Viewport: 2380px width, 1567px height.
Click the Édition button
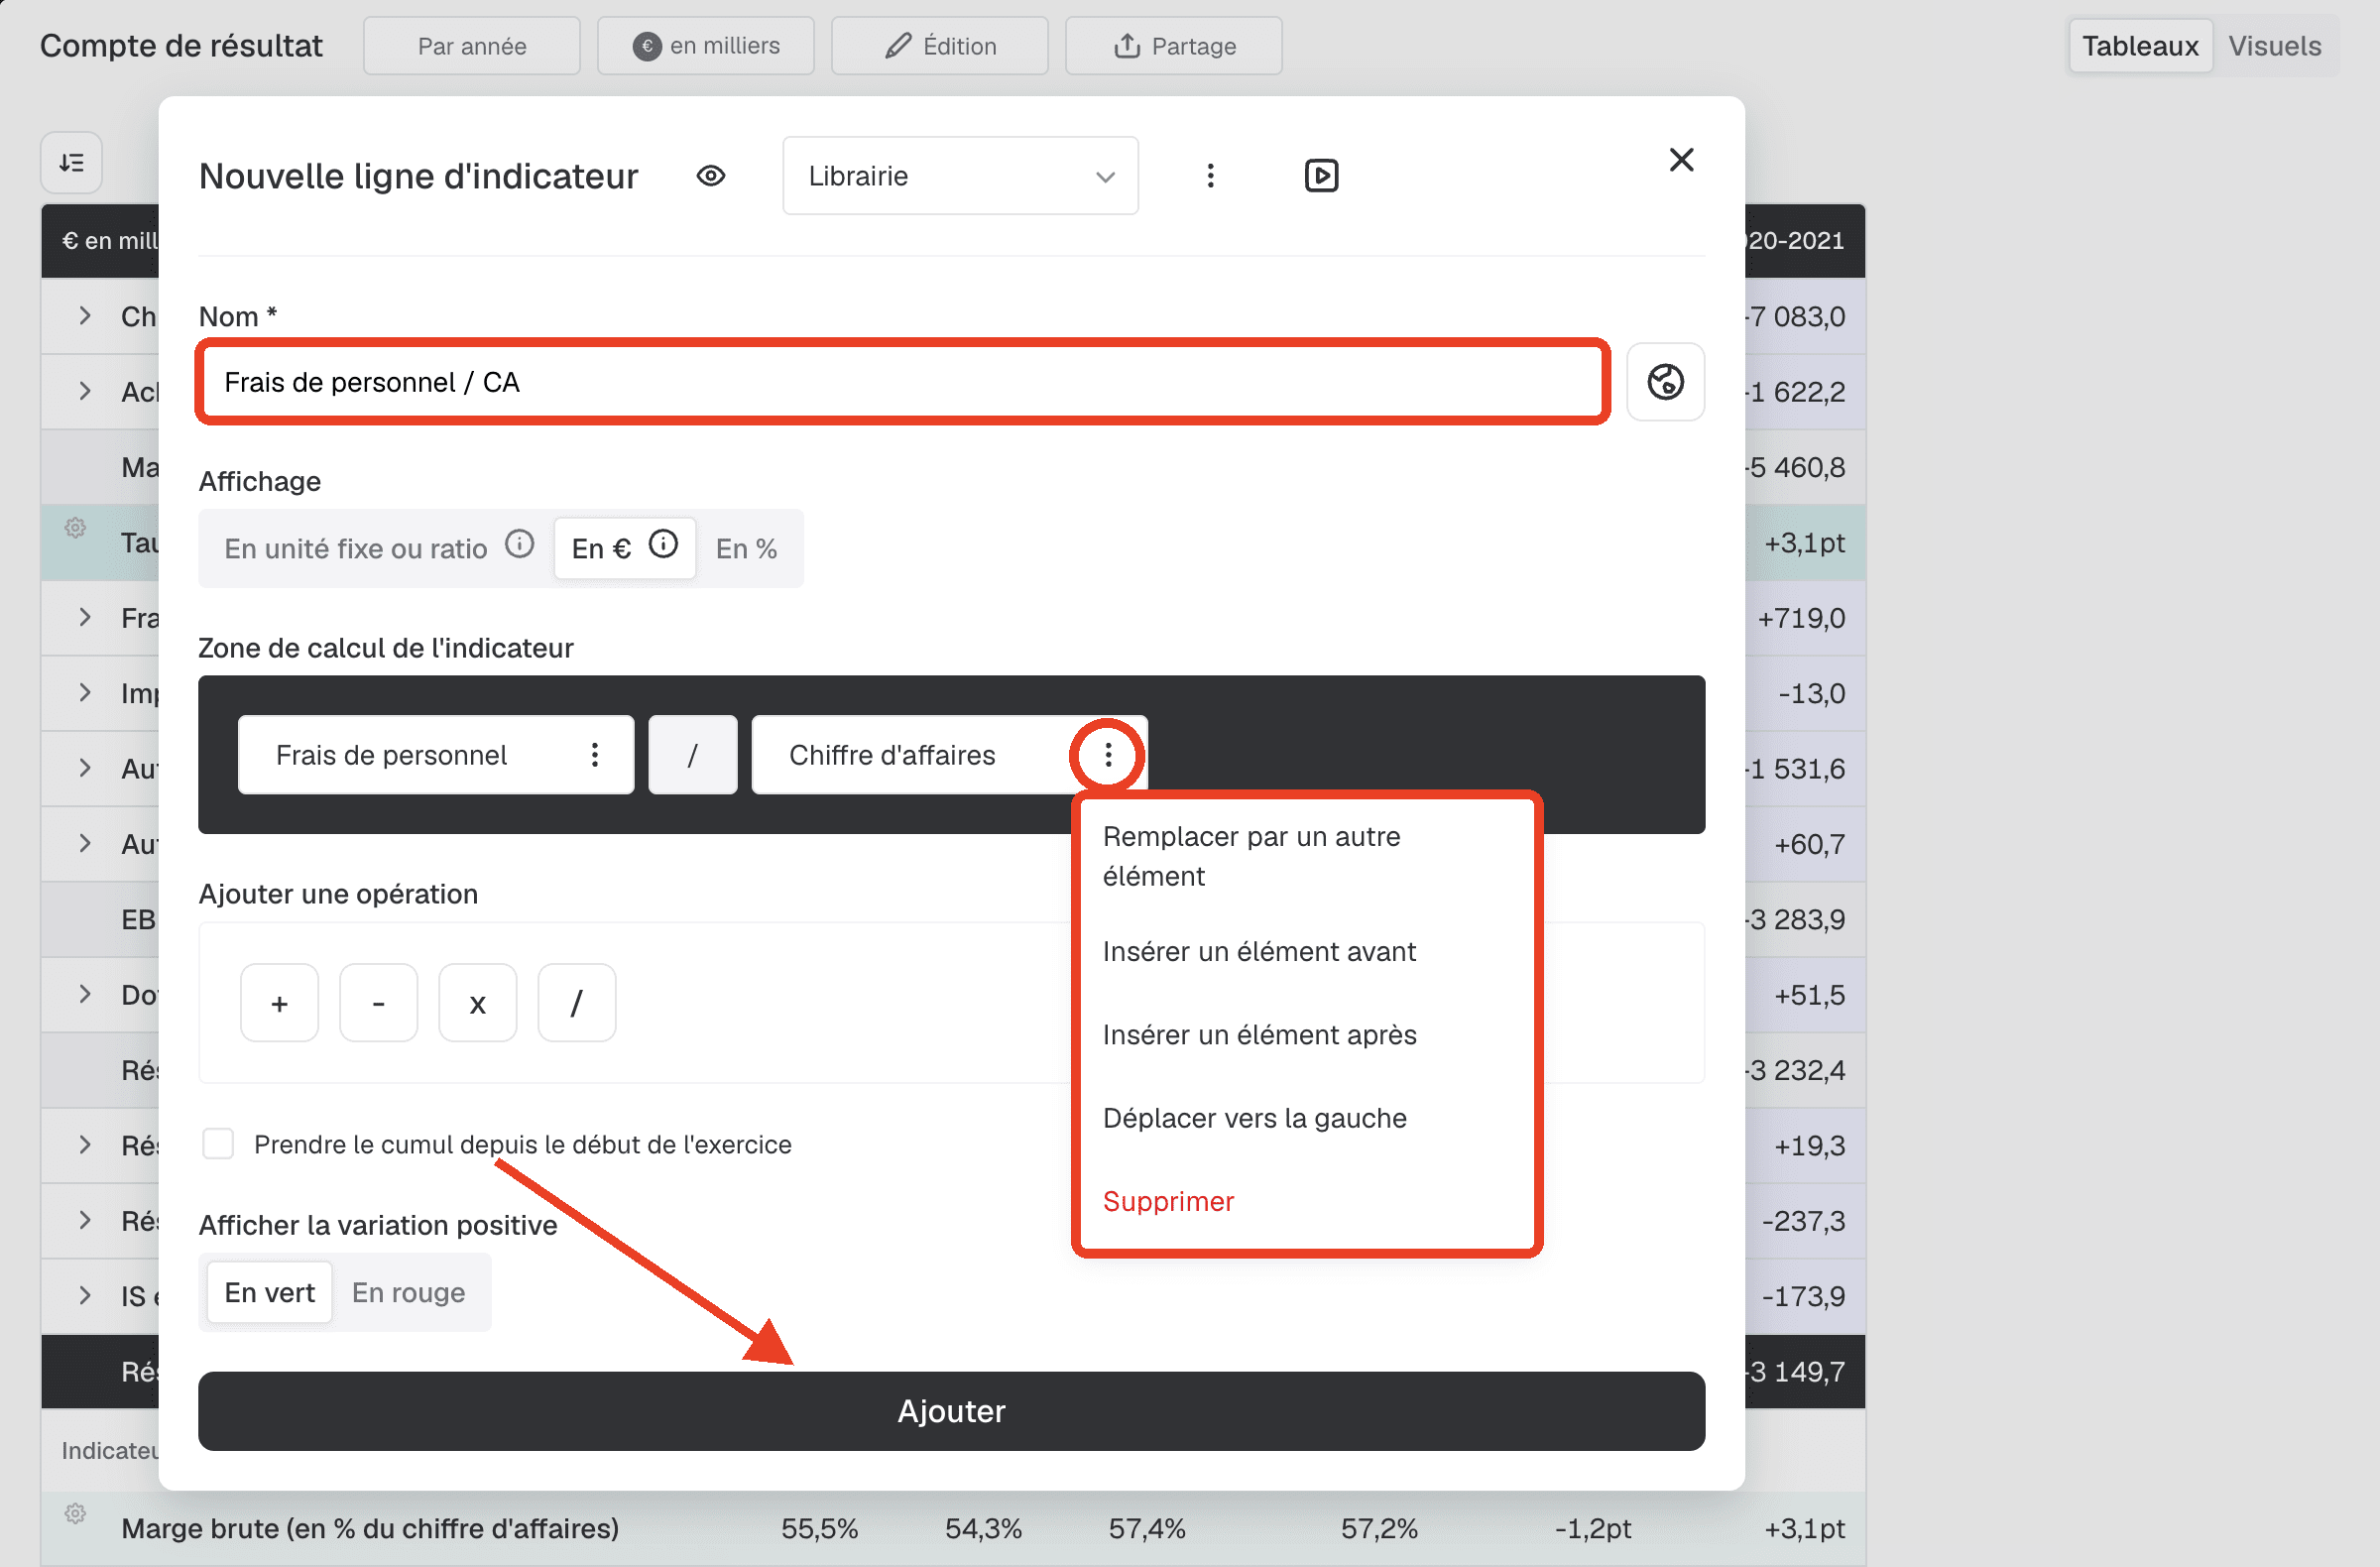(x=940, y=46)
